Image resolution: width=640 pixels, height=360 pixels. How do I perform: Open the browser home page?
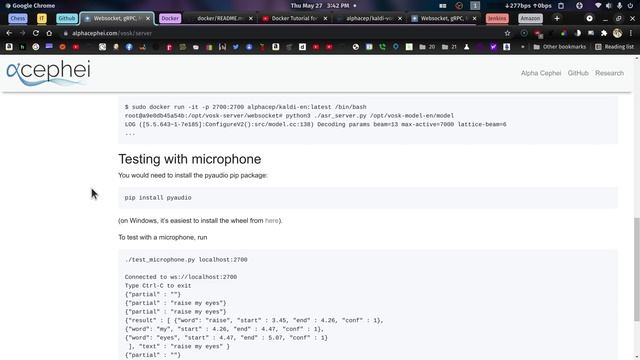click(x=49, y=33)
